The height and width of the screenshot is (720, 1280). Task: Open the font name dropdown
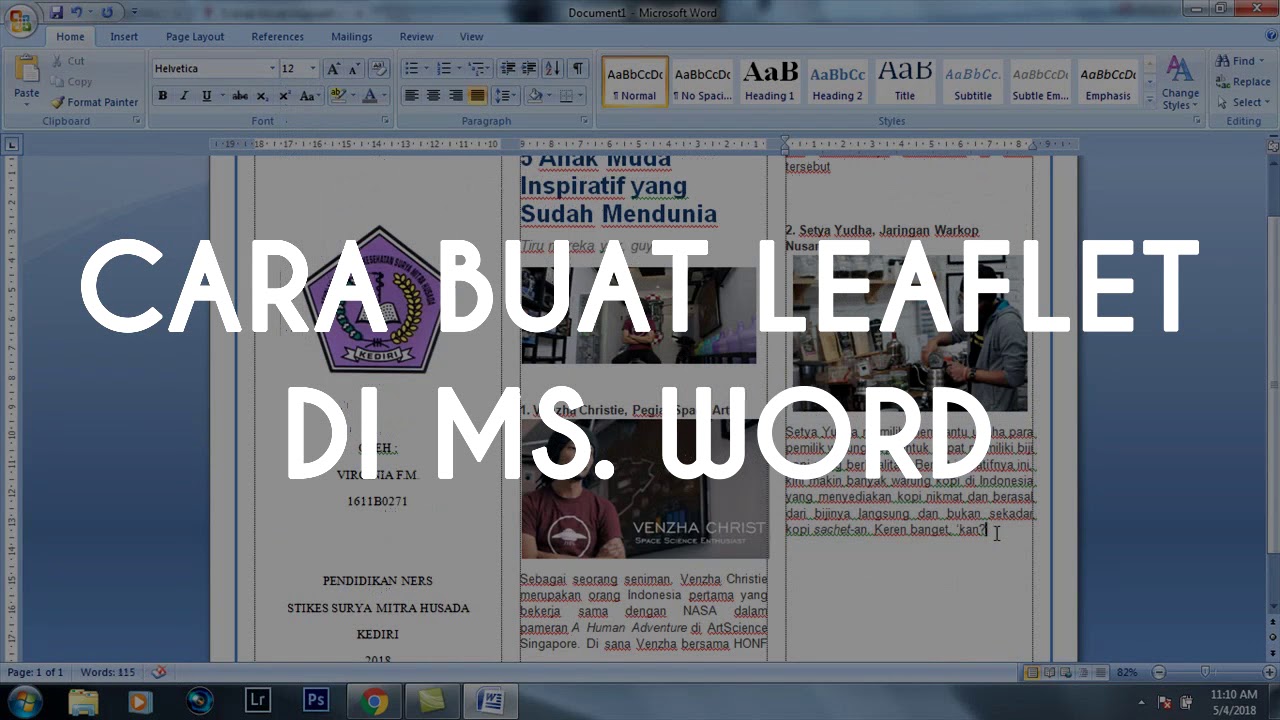tap(272, 69)
